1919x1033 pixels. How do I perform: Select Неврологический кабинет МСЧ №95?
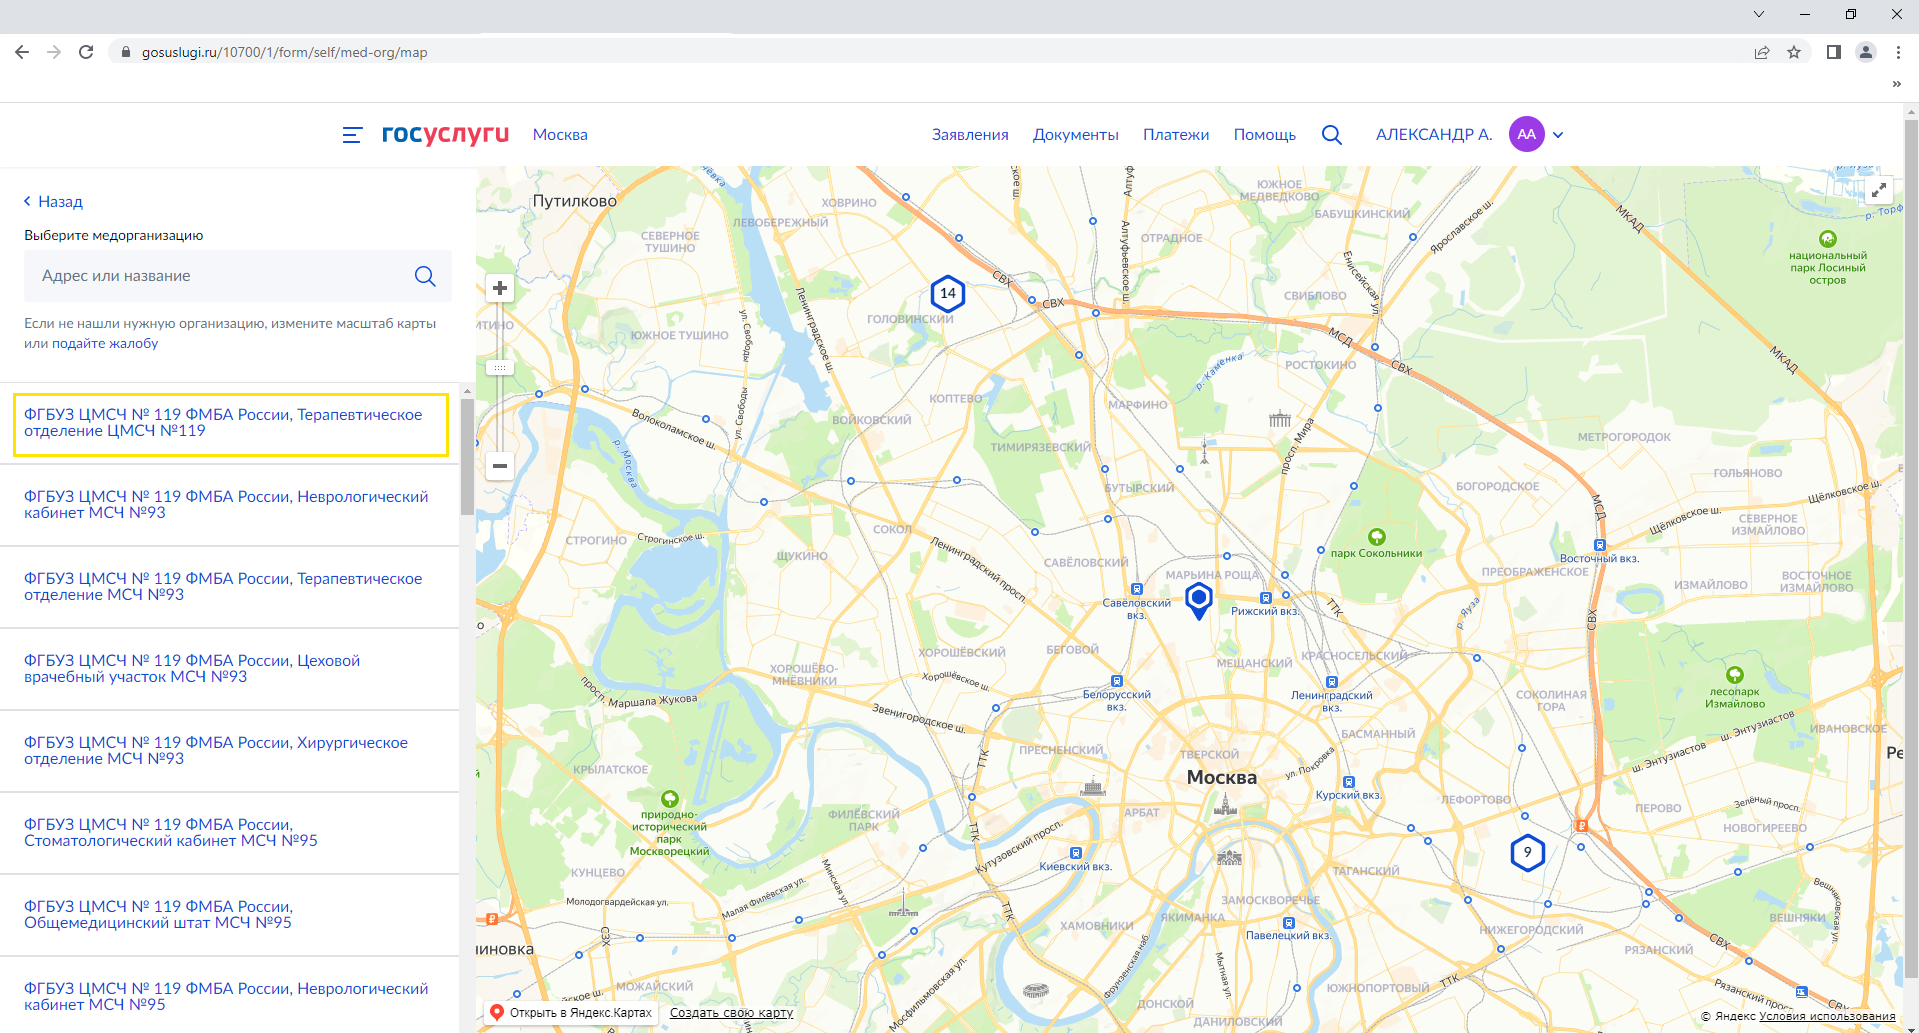tap(229, 996)
